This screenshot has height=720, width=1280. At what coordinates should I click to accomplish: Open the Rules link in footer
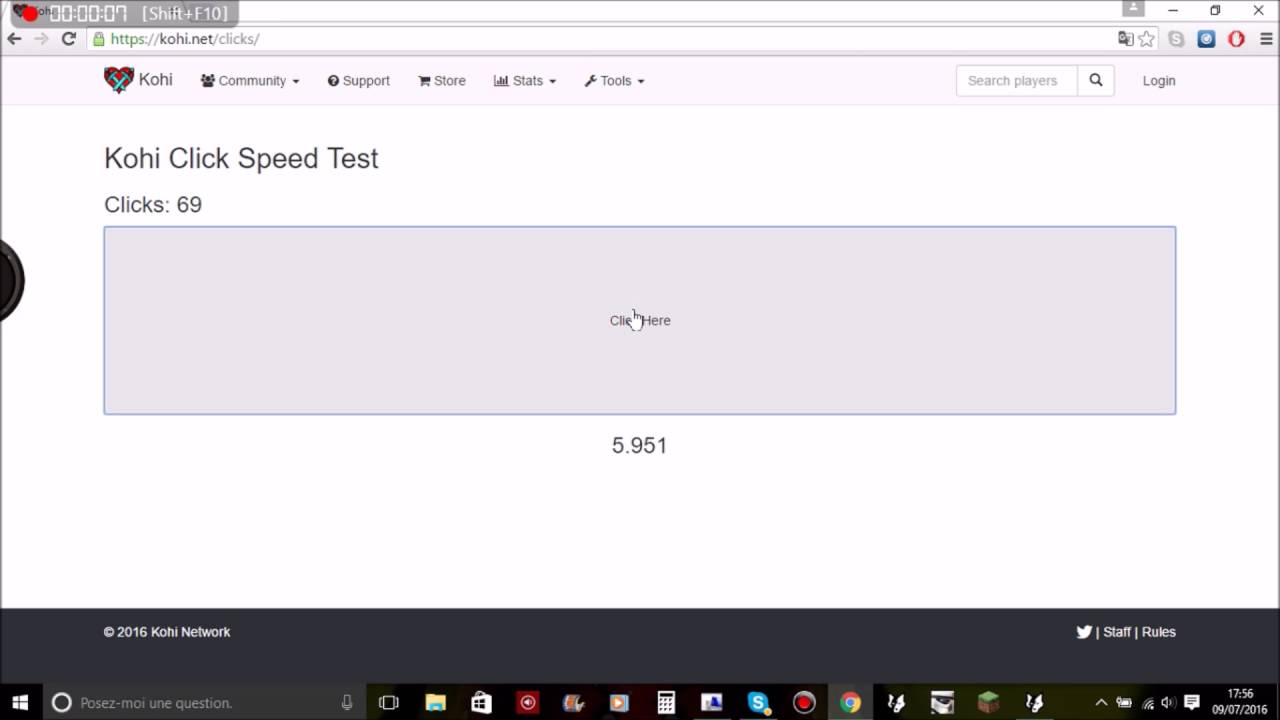coord(1159,632)
